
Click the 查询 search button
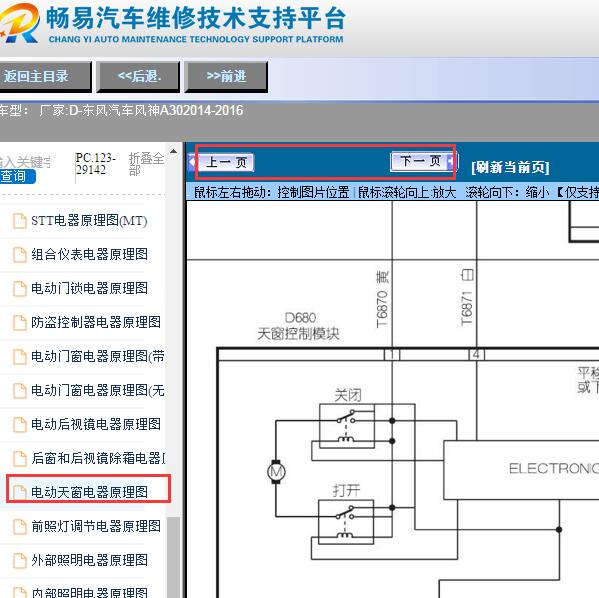click(17, 177)
